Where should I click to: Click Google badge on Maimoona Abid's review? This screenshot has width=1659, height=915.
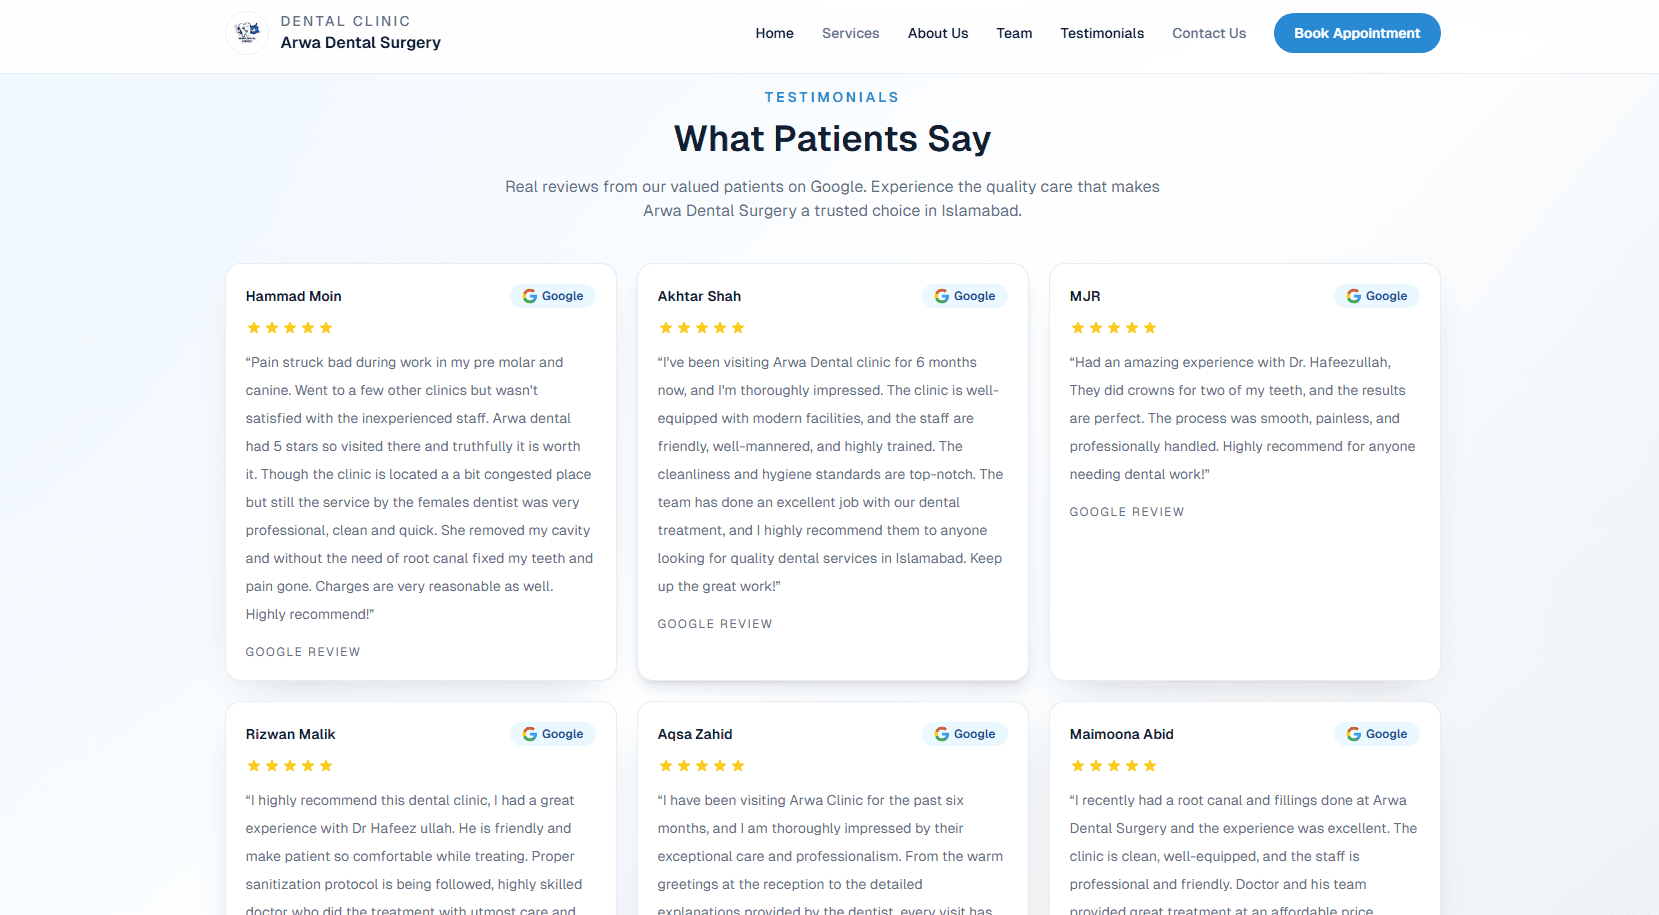pyautogui.click(x=1377, y=734)
